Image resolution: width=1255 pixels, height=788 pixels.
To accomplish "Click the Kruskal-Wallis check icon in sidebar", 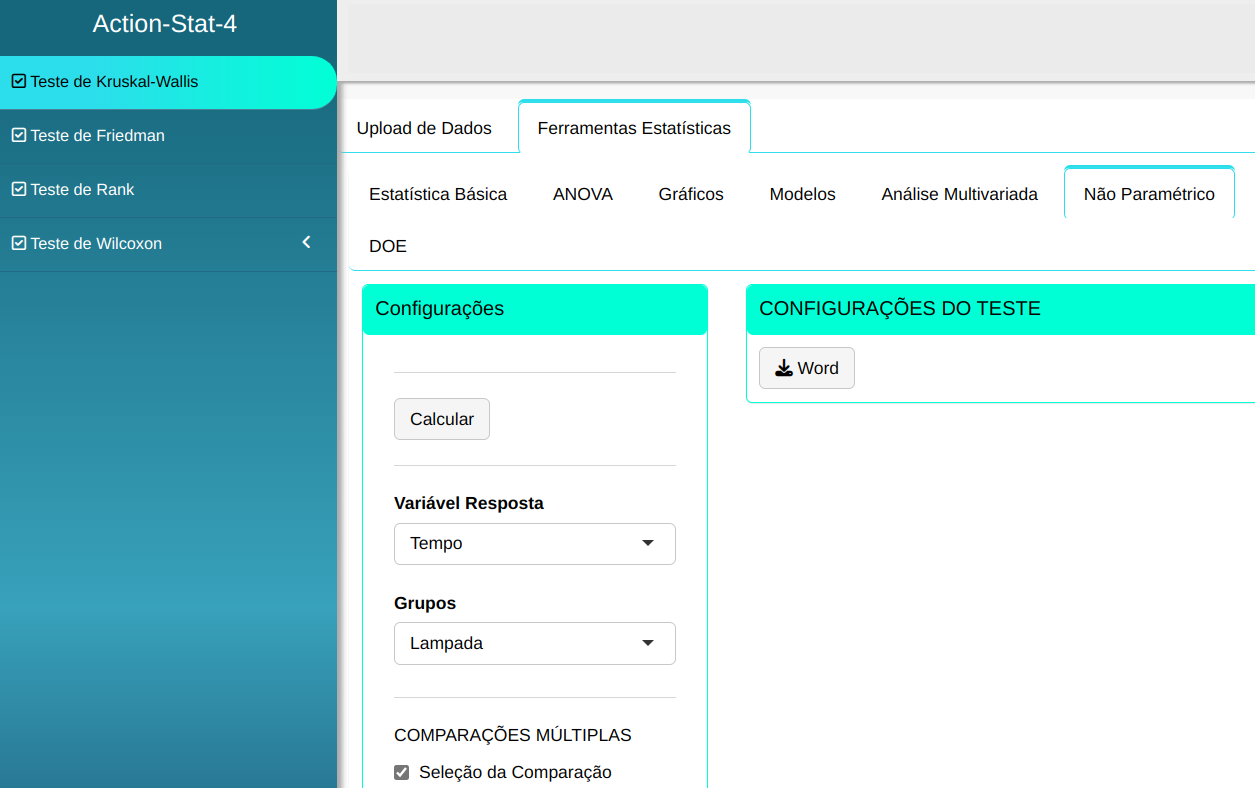I will pyautogui.click(x=18, y=82).
